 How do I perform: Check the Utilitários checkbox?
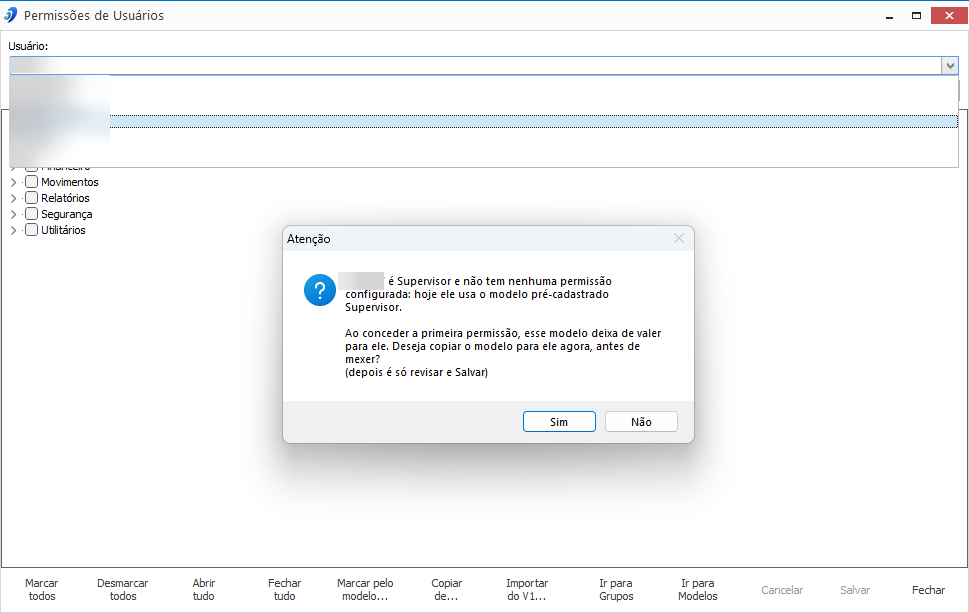[x=32, y=230]
